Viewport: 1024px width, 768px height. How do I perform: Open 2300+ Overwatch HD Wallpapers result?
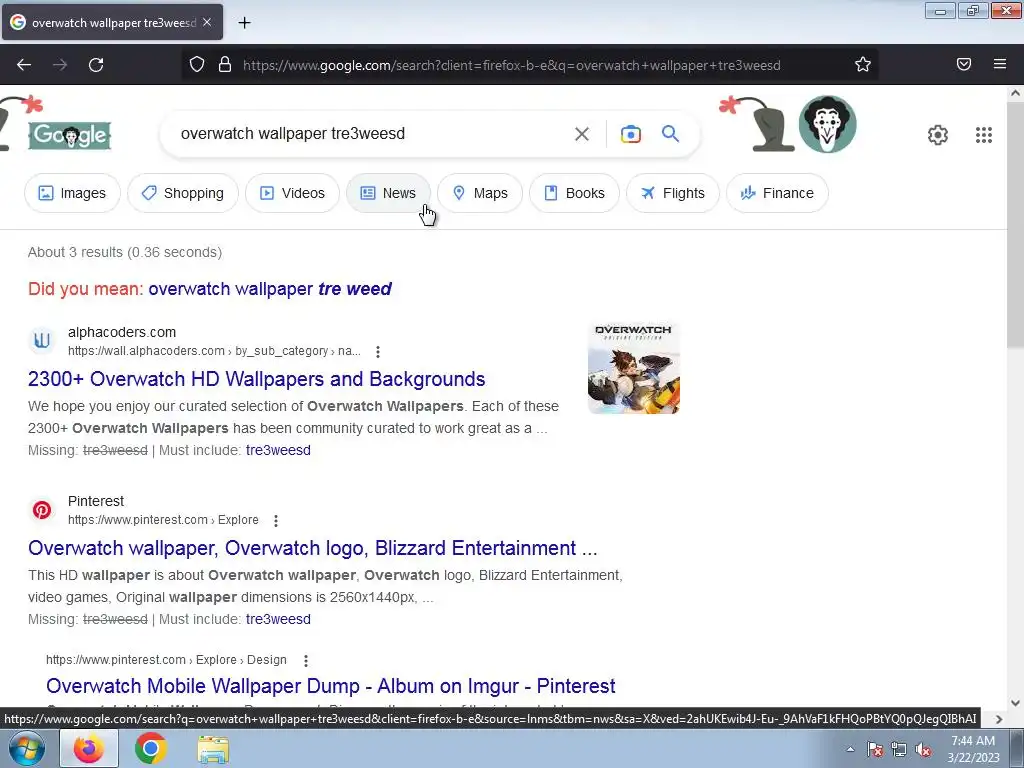[257, 379]
